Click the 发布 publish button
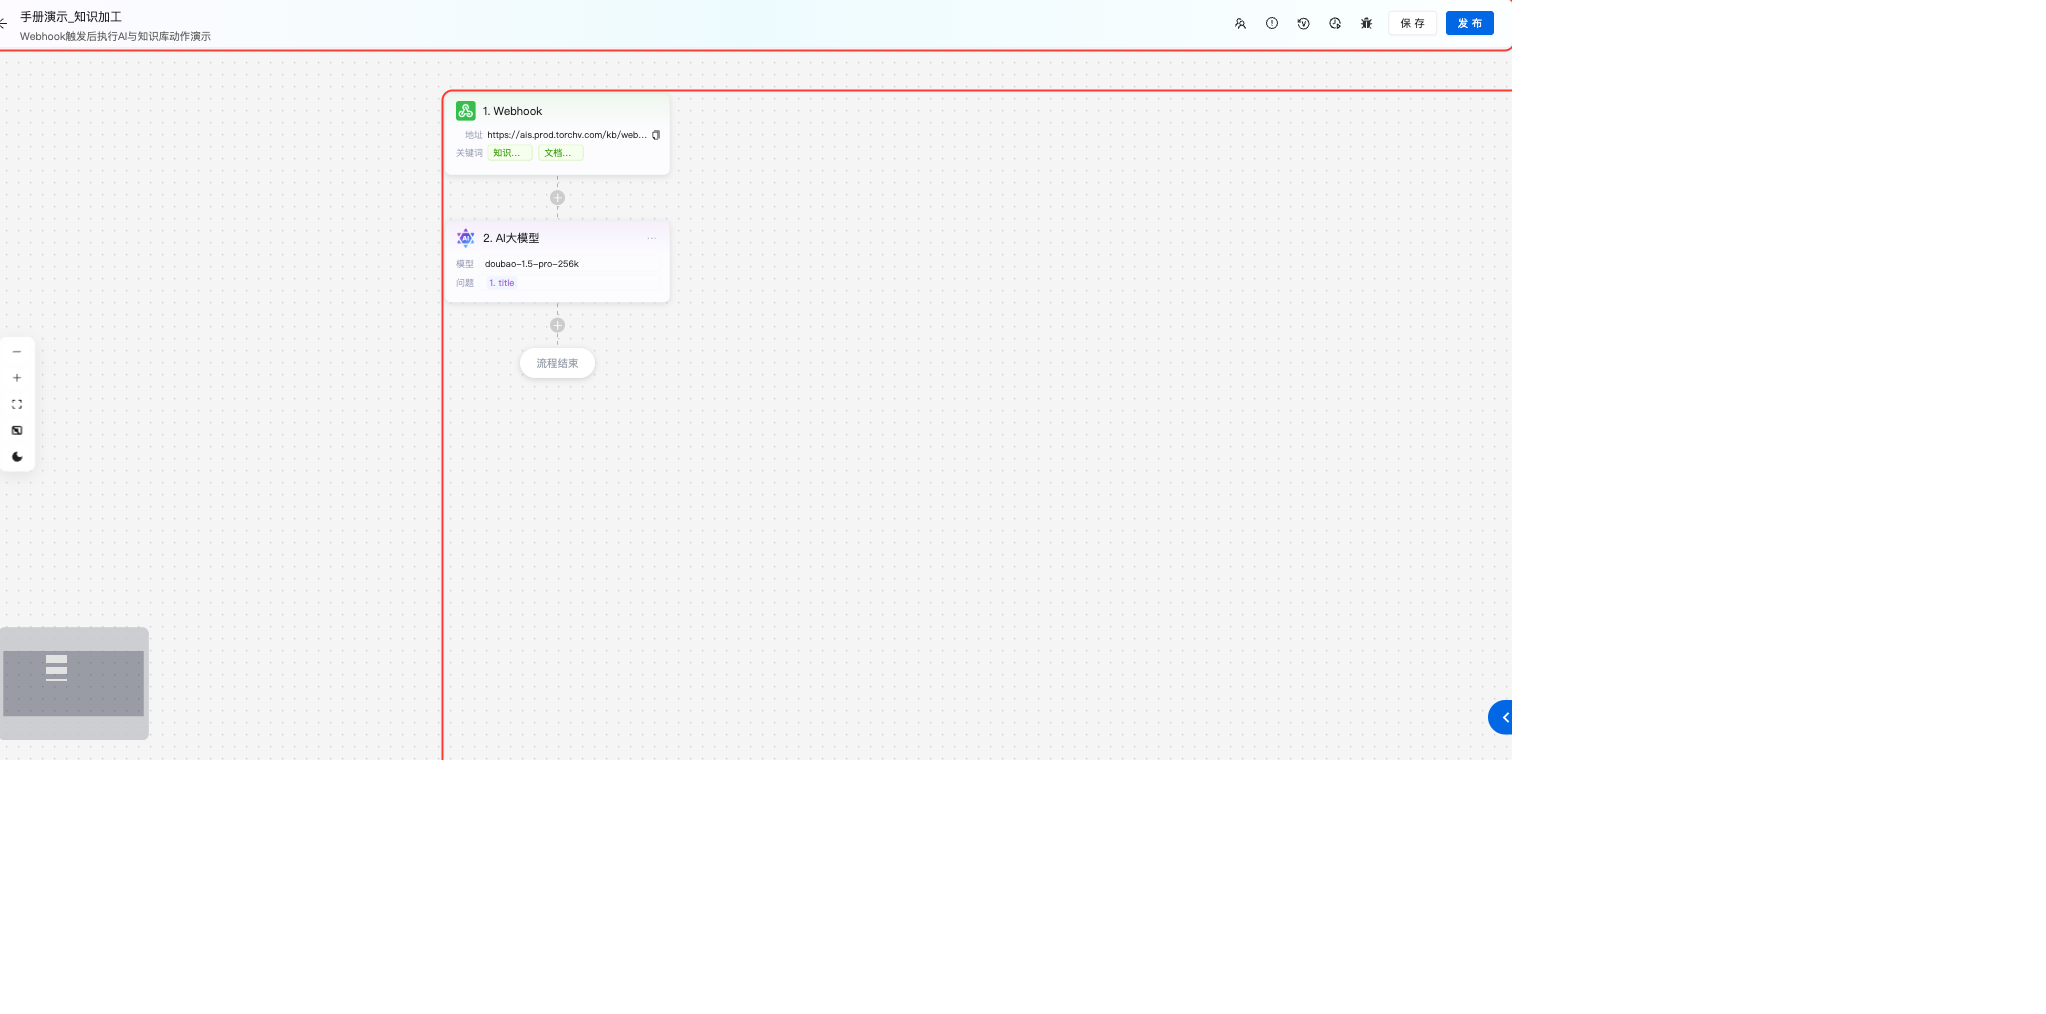This screenshot has width=2046, height=1014. click(1469, 23)
